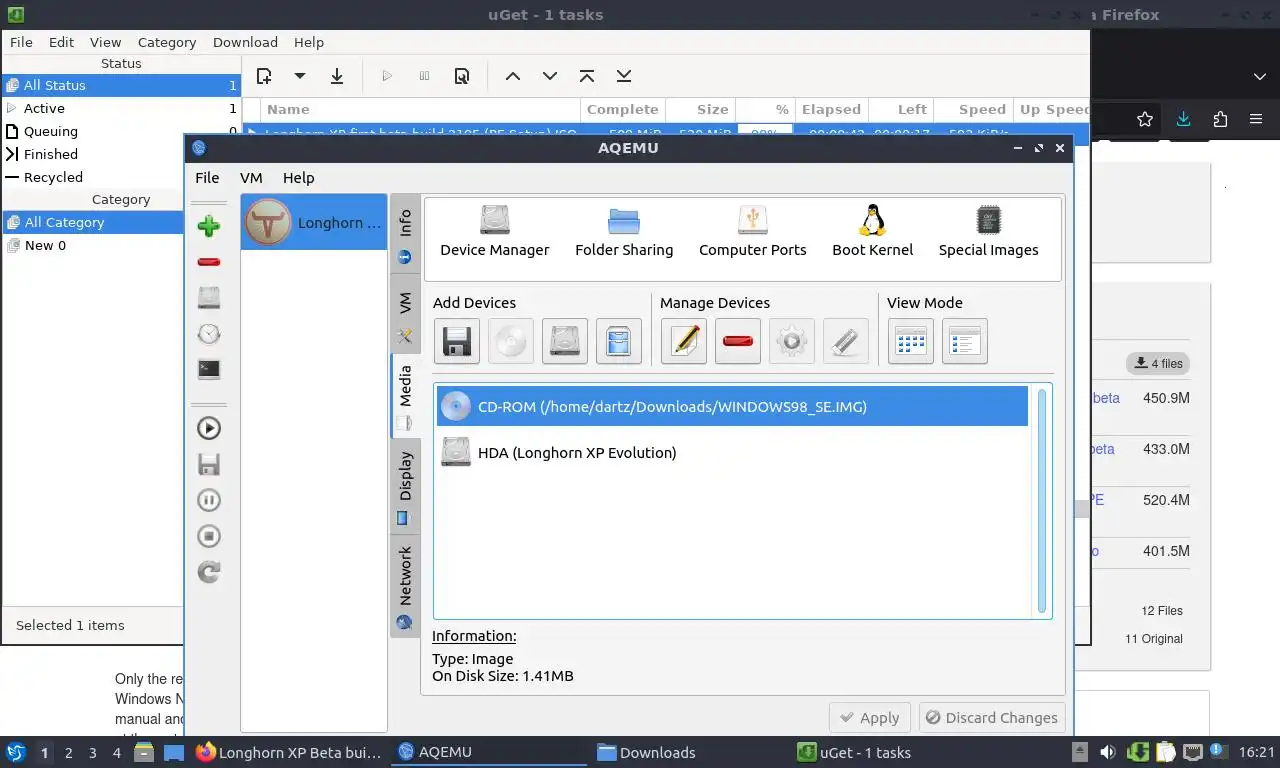Open Firefox hamburger menu
The image size is (1280, 768).
pyautogui.click(x=1256, y=119)
